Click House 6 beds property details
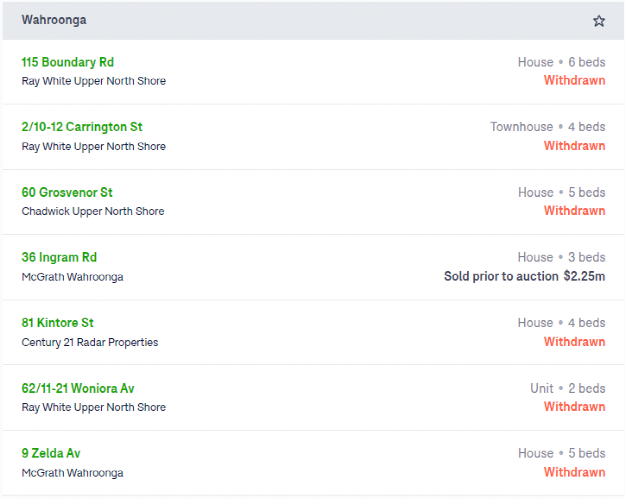 coord(562,62)
